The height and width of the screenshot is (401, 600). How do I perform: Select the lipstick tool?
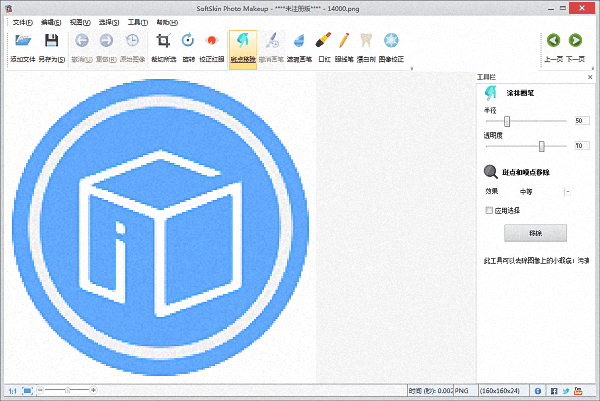click(323, 42)
